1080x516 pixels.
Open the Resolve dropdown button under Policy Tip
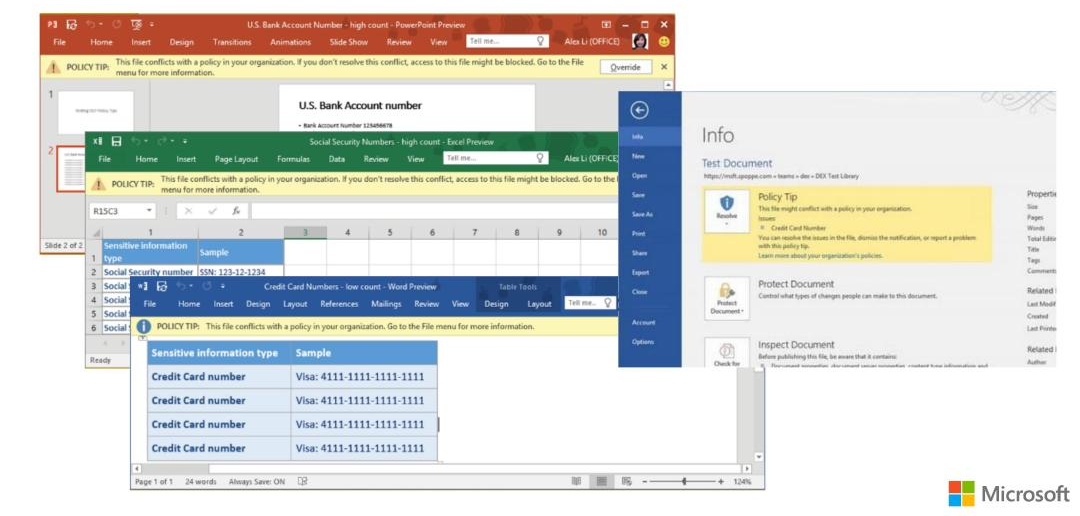coord(727,209)
